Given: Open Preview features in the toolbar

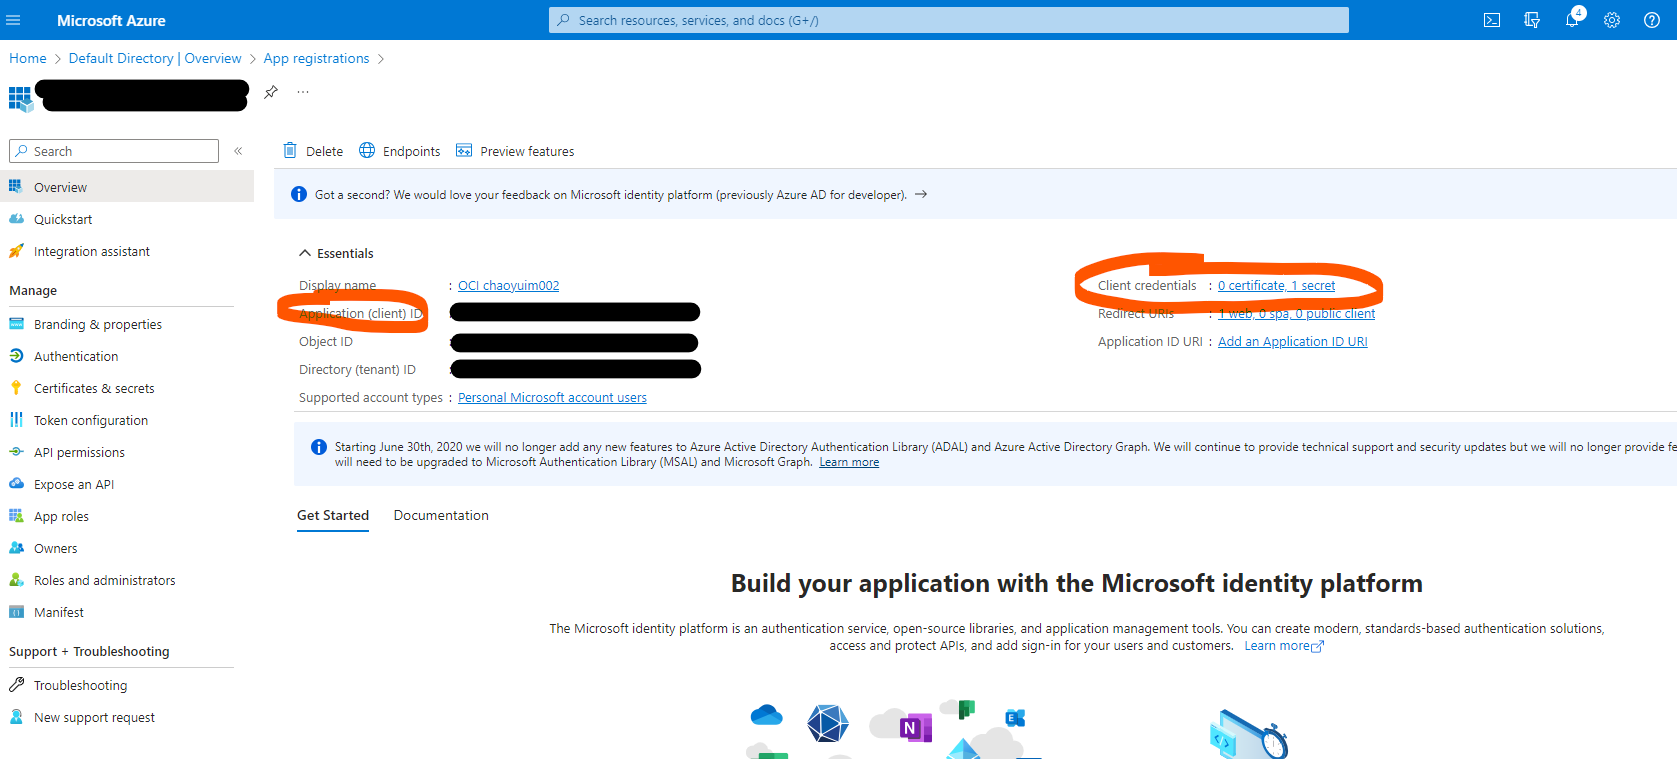Looking at the screenshot, I should click(x=515, y=151).
